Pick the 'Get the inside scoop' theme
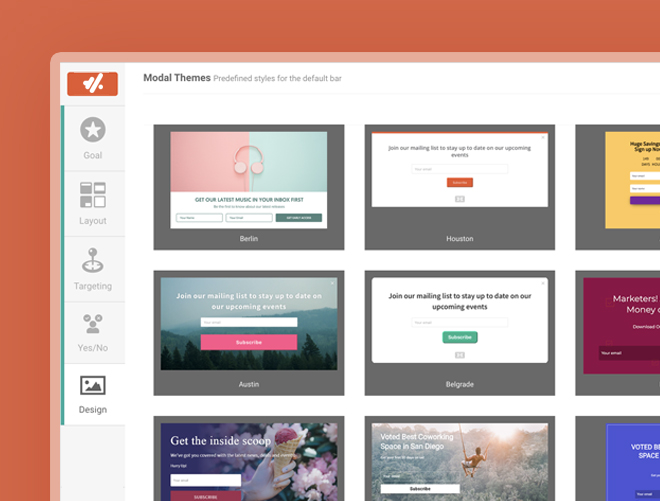The width and height of the screenshot is (660, 501). pyautogui.click(x=249, y=458)
